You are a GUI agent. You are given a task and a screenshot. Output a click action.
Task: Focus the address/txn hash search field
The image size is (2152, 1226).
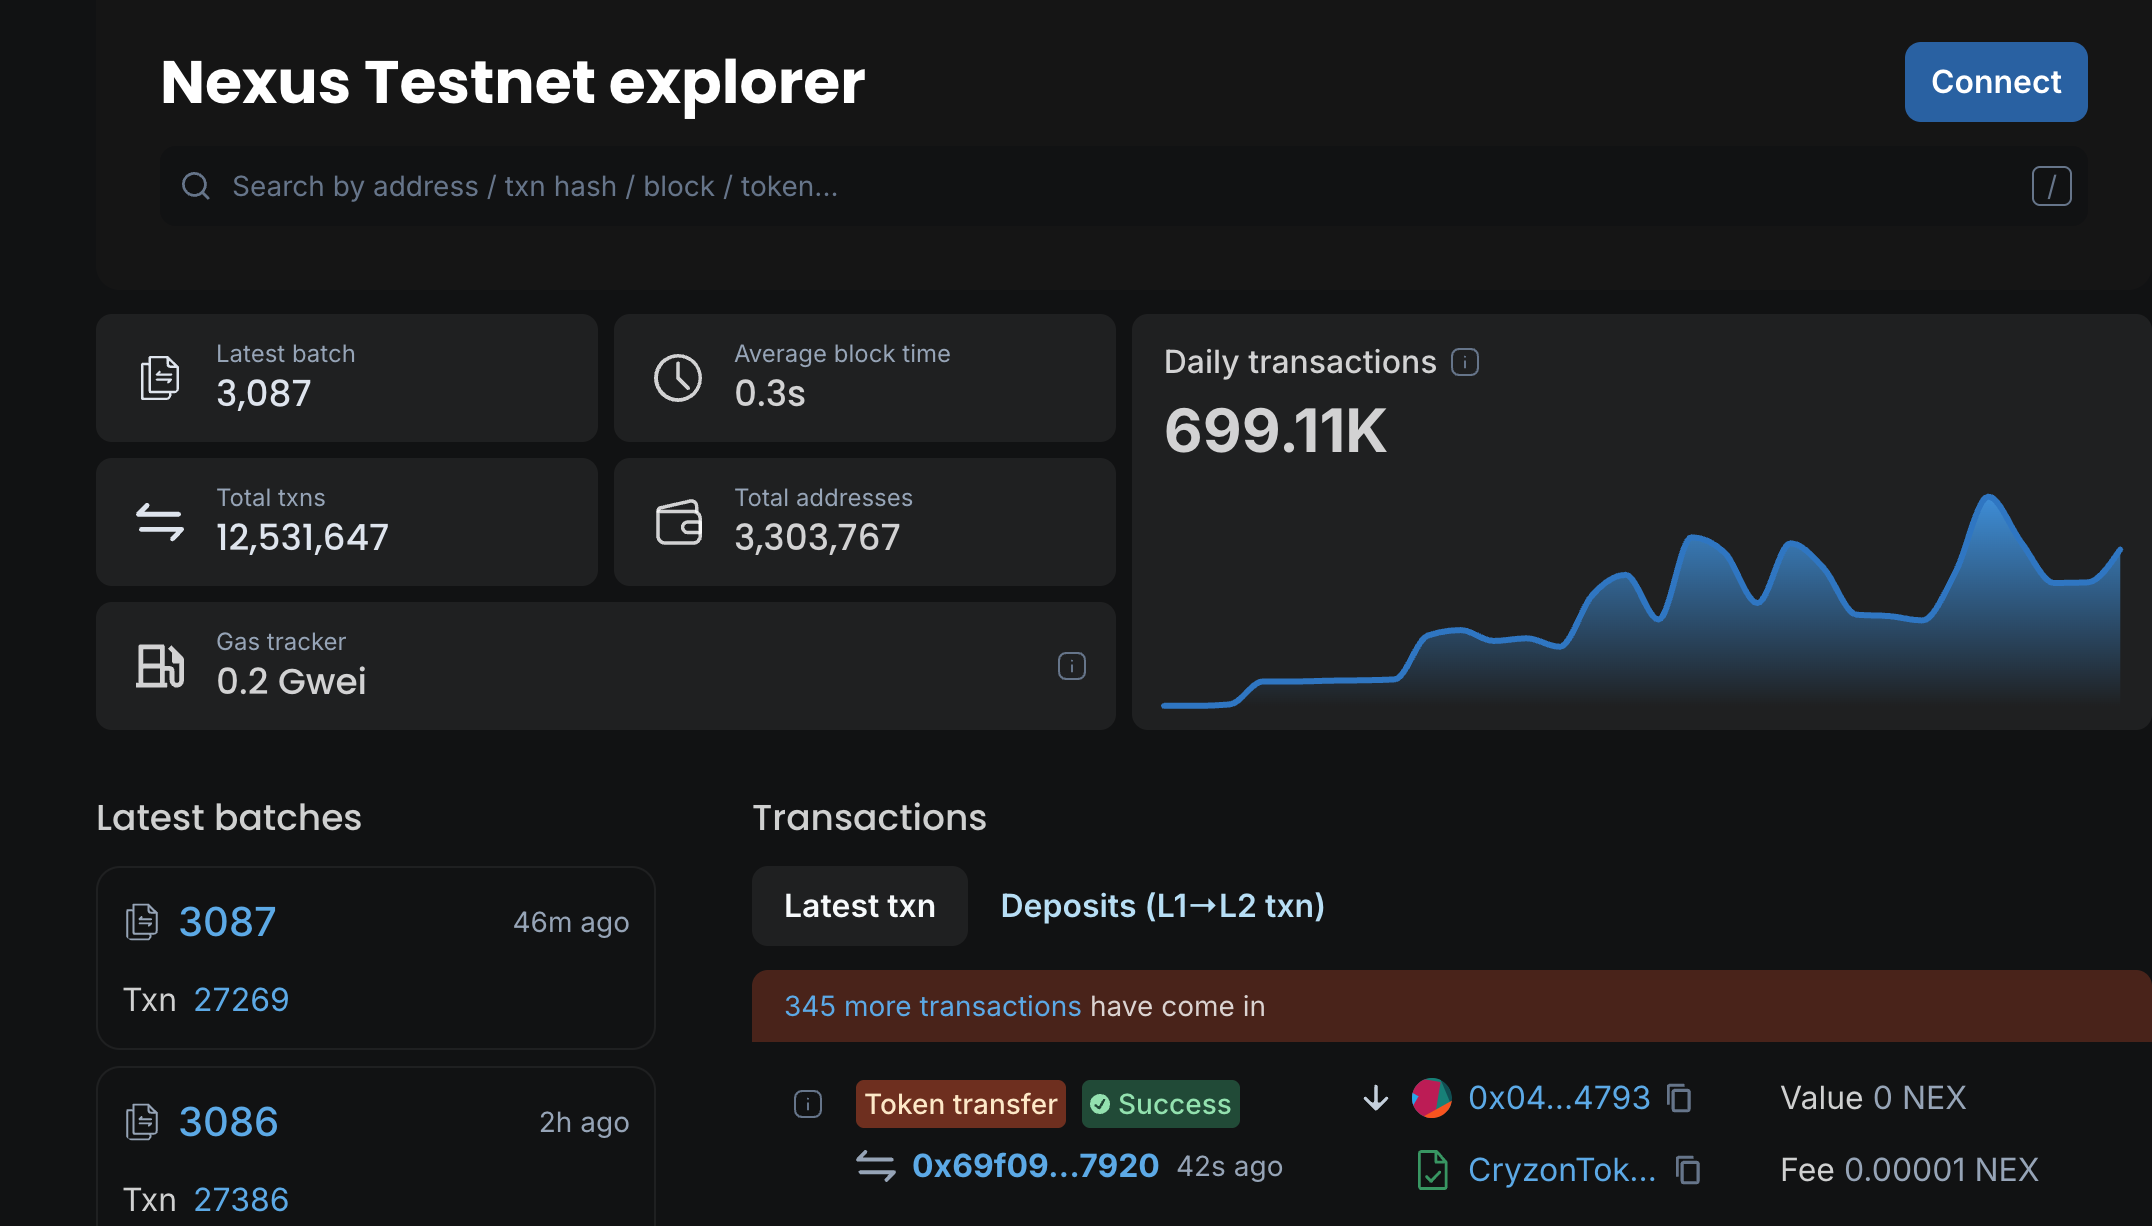[1100, 187]
